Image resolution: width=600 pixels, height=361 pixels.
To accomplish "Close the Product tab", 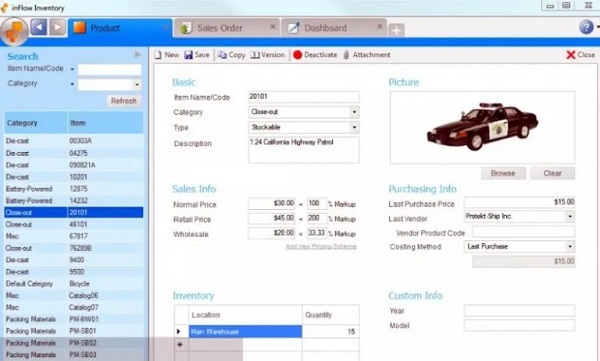I will [x=165, y=27].
